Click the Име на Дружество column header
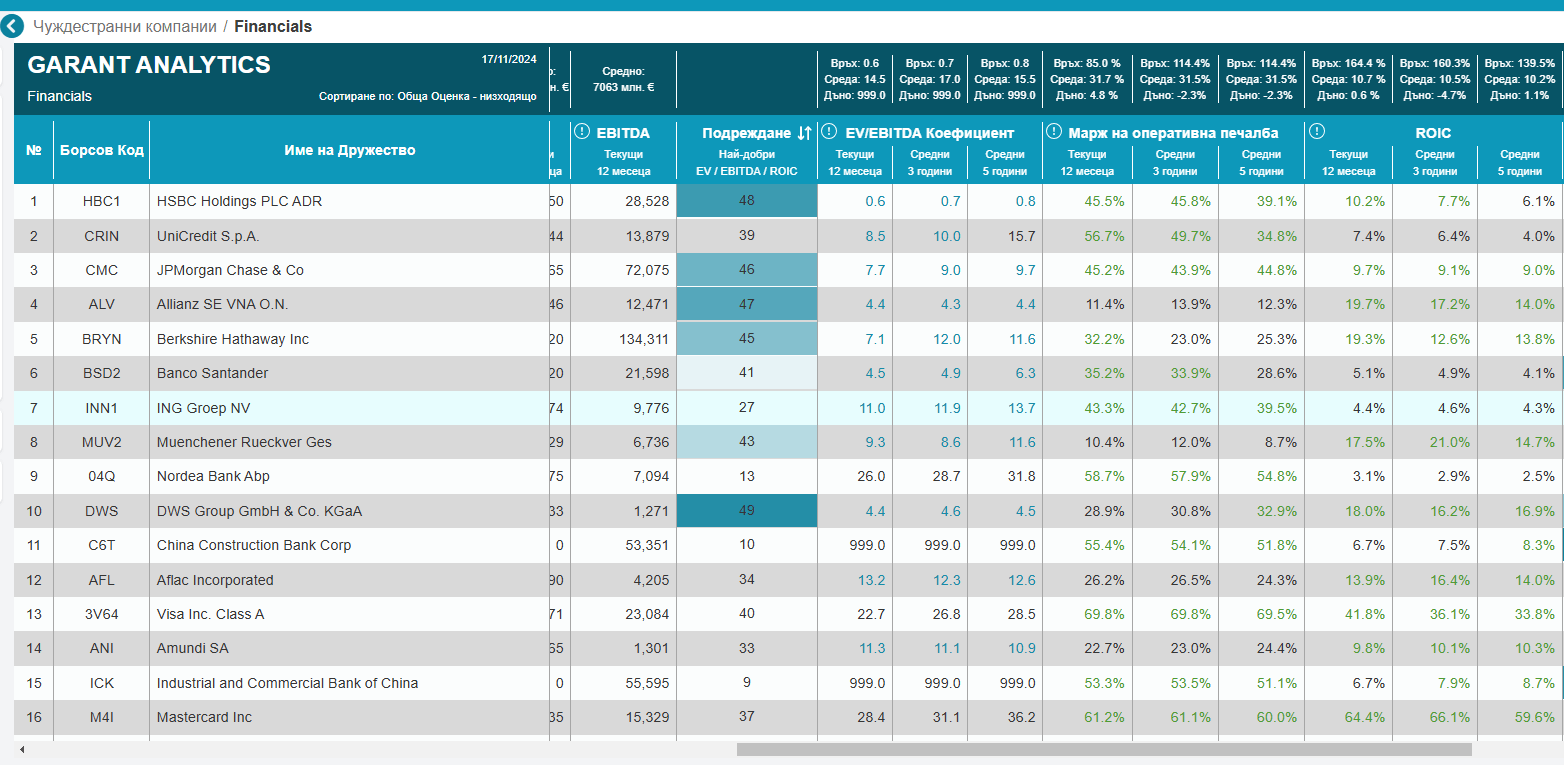The height and width of the screenshot is (765, 1564). pyautogui.click(x=350, y=150)
